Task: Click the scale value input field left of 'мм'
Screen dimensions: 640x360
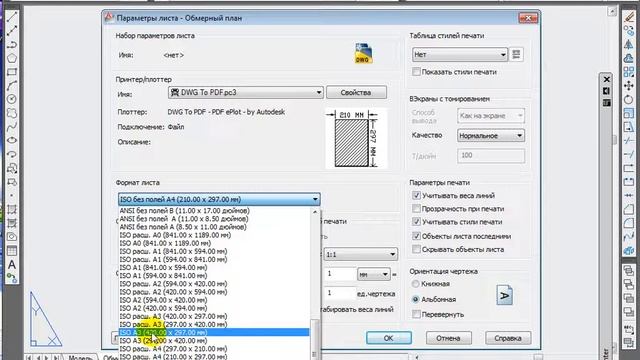Action: point(340,274)
